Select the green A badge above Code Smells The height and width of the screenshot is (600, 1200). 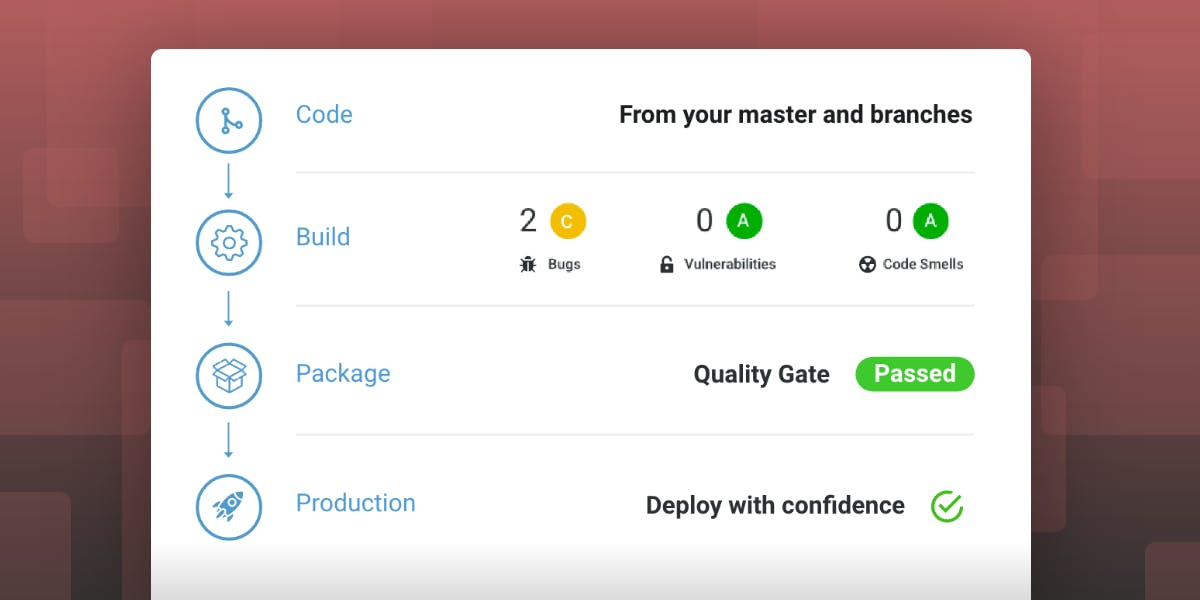(930, 221)
